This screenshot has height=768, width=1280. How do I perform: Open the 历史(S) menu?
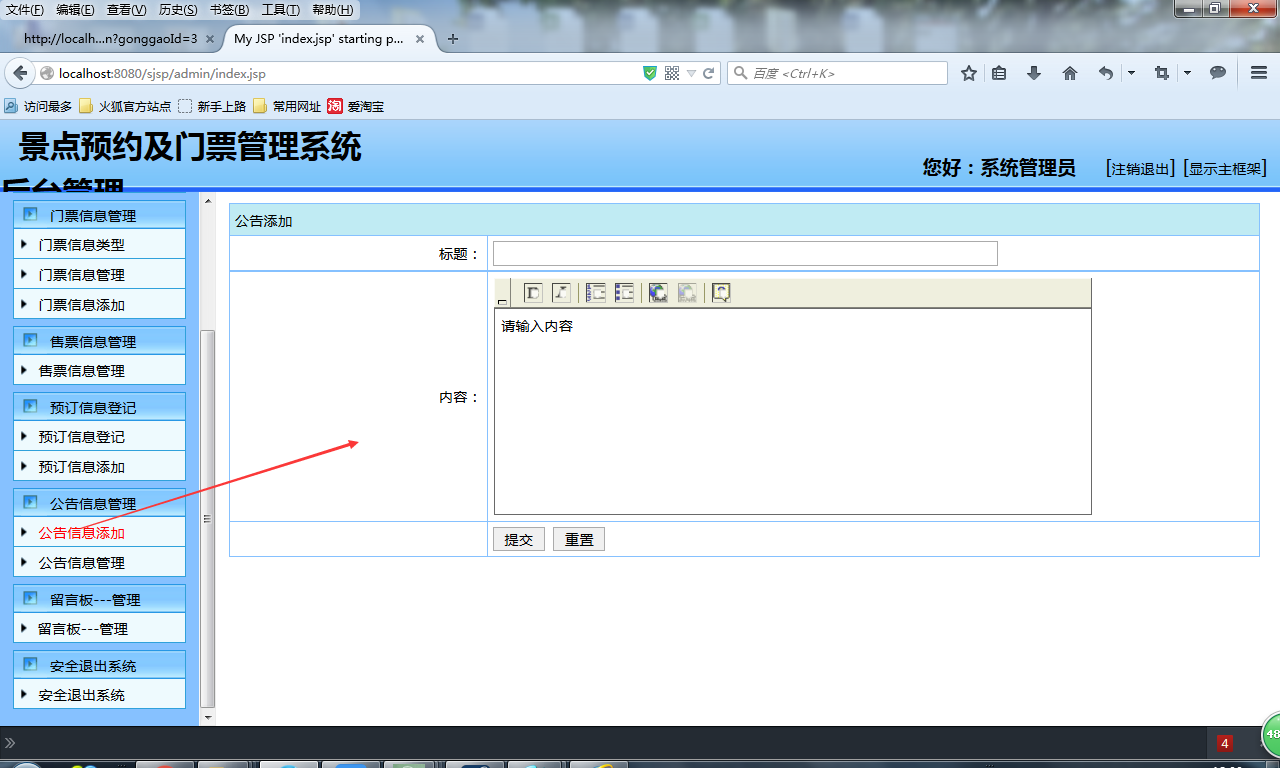(178, 10)
